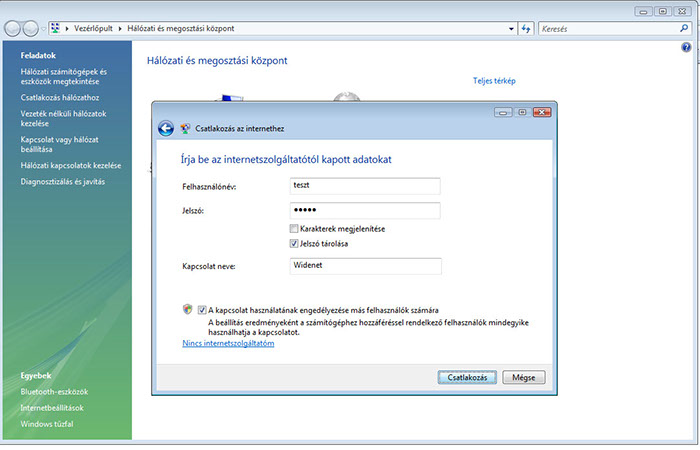Open the Teljes térkép link
Viewport: 700px width, 450px height.
(x=494, y=81)
